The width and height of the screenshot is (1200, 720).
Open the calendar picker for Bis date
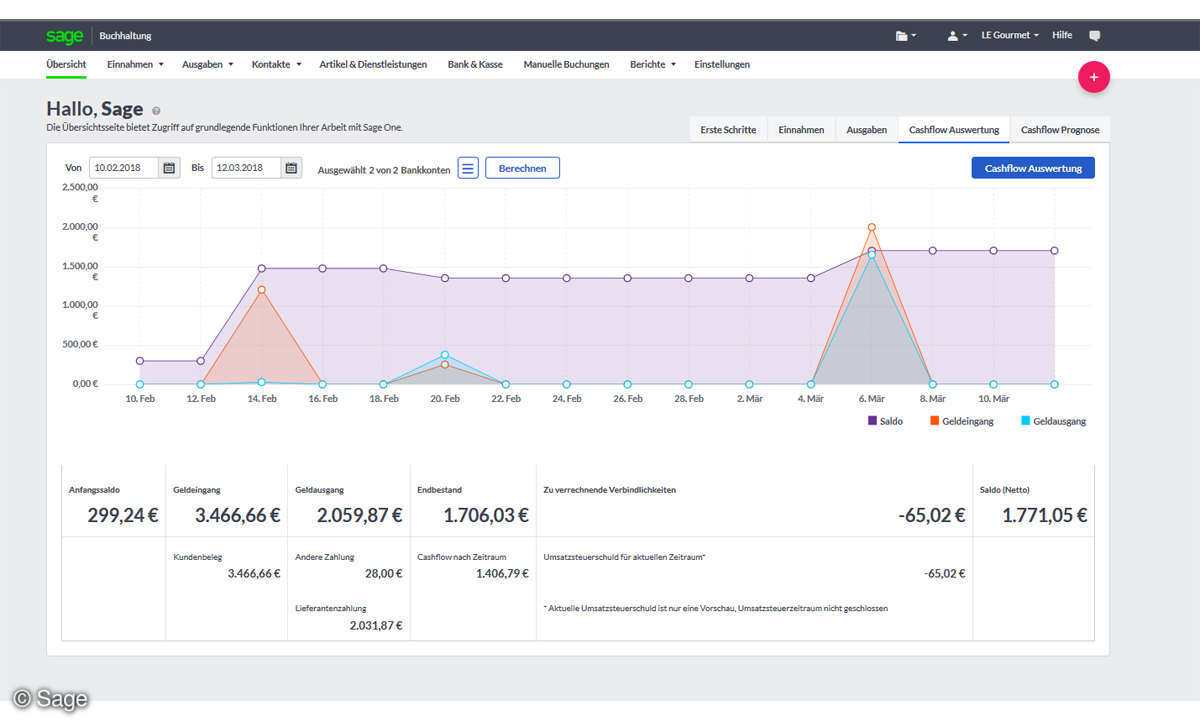coord(291,168)
